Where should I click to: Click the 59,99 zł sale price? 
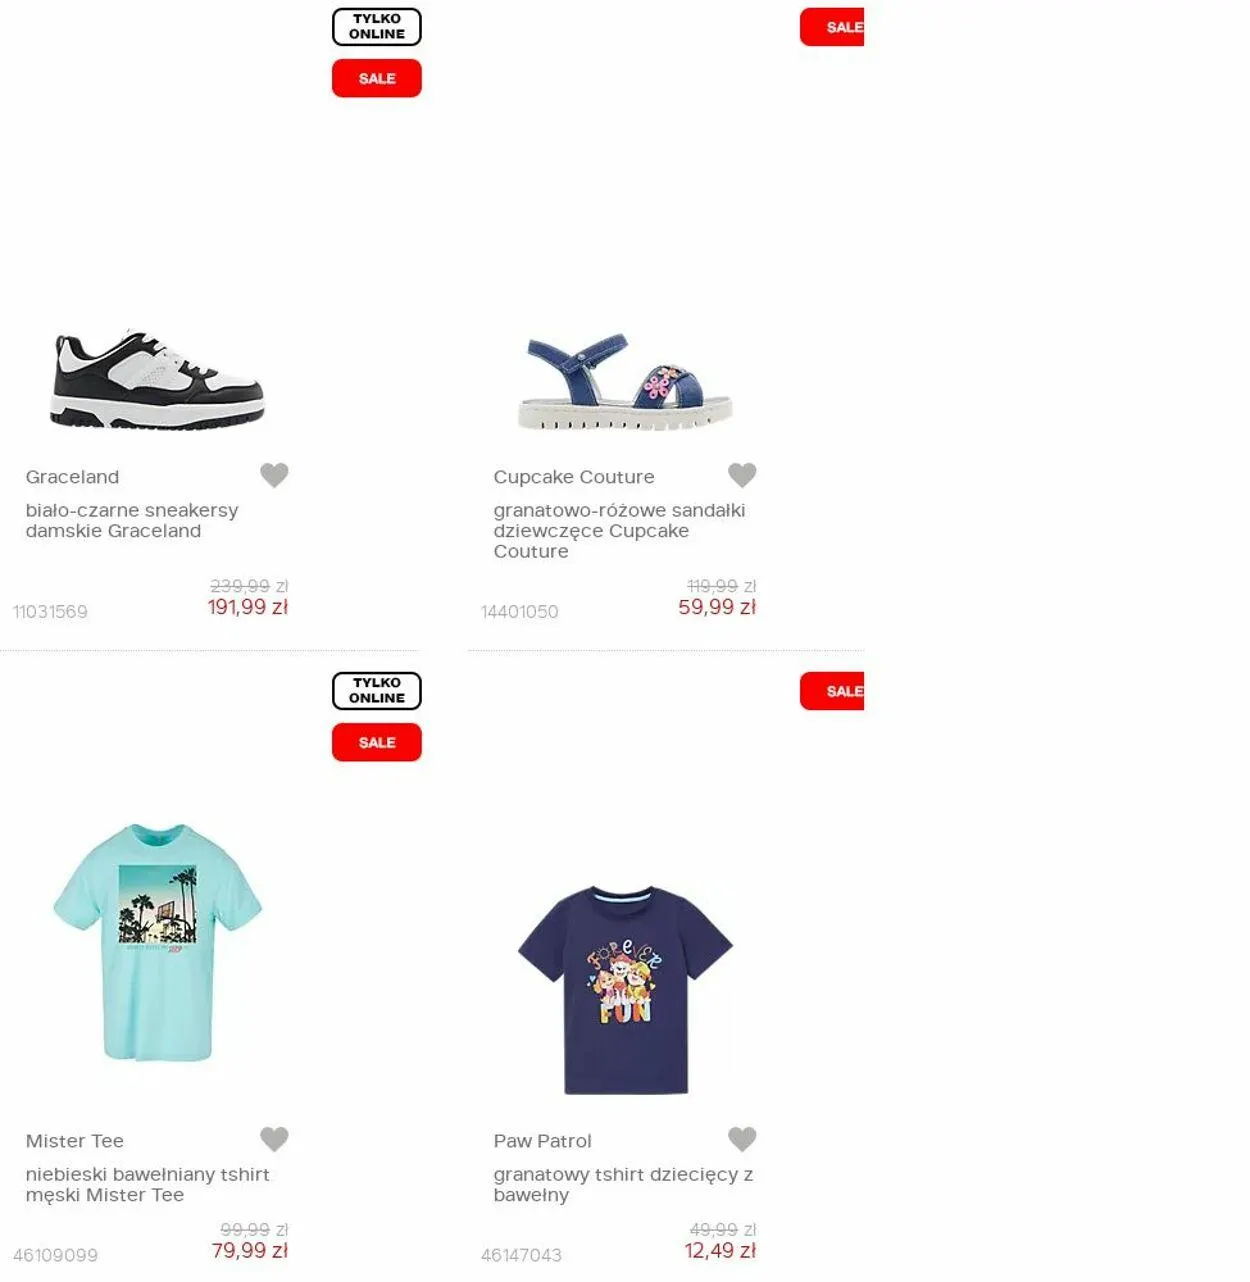point(717,607)
